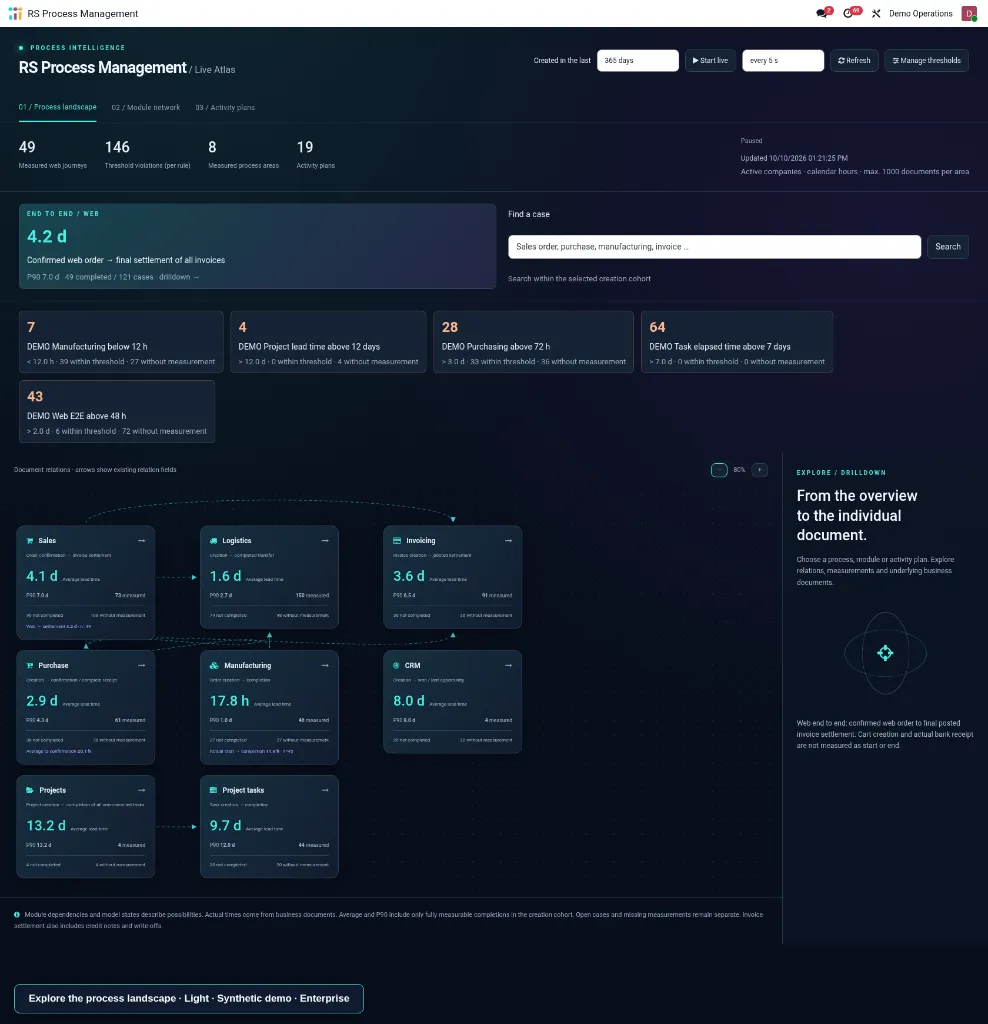Screen dimensions: 988x1024
Task: Start live refresh mode
Action: tap(710, 61)
